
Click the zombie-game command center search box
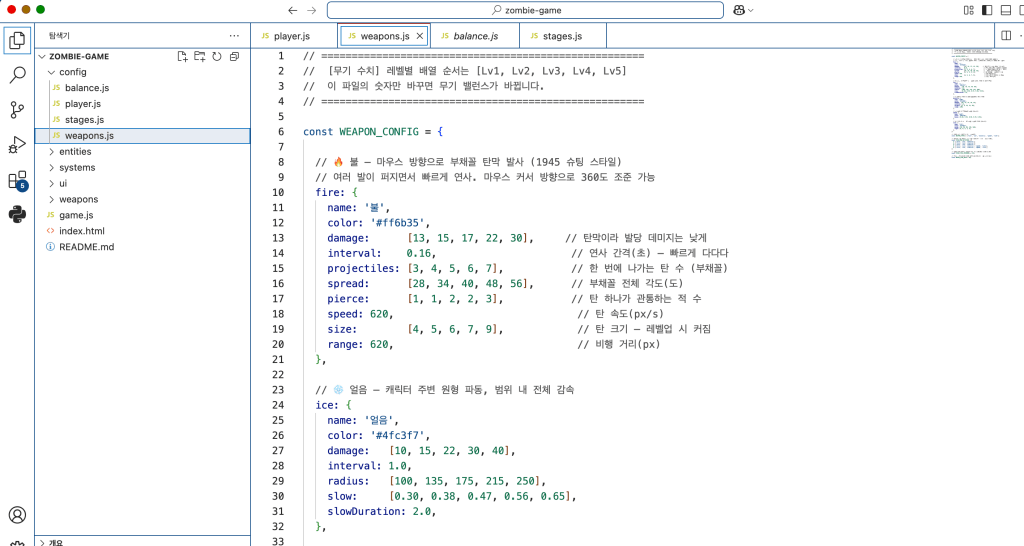525,10
